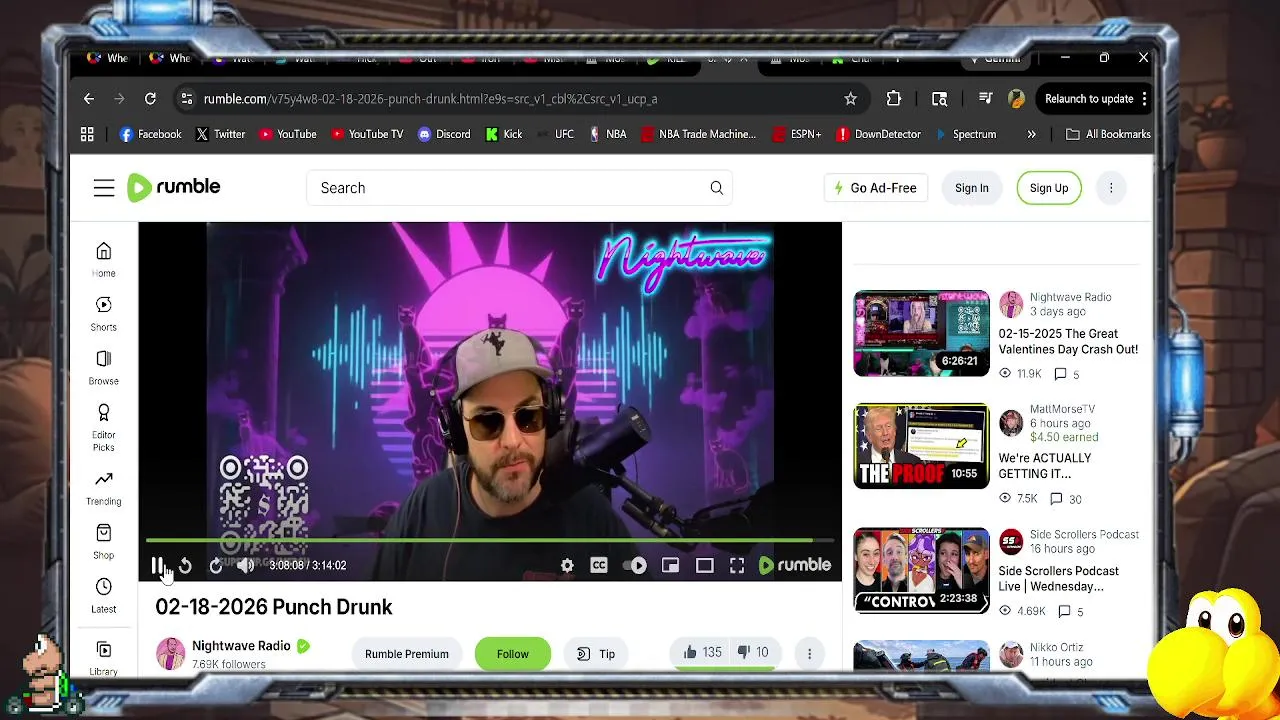
Task: Open Latest in the sidebar
Action: point(104,596)
